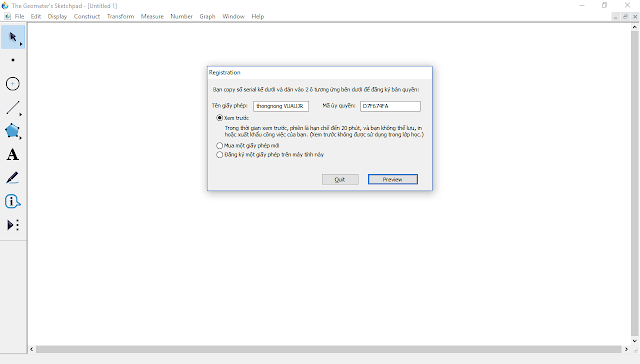The image size is (640, 364).
Task: Click the Sketchpad app icon in title bar
Action: pos(5,6)
